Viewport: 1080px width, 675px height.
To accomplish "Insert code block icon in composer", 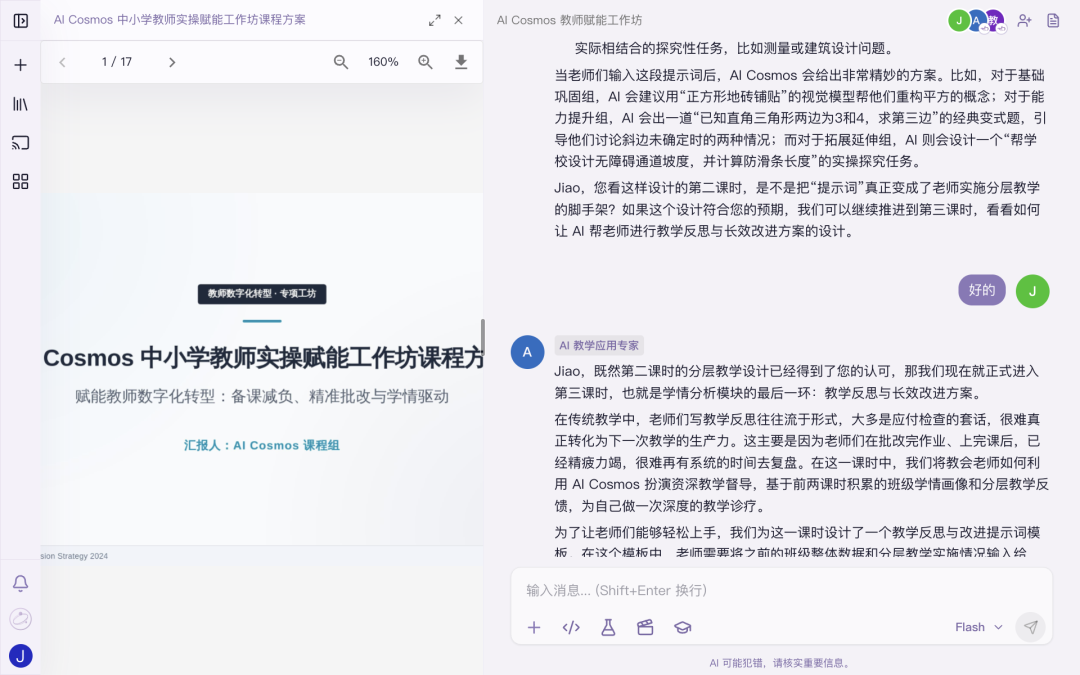I will coord(571,627).
